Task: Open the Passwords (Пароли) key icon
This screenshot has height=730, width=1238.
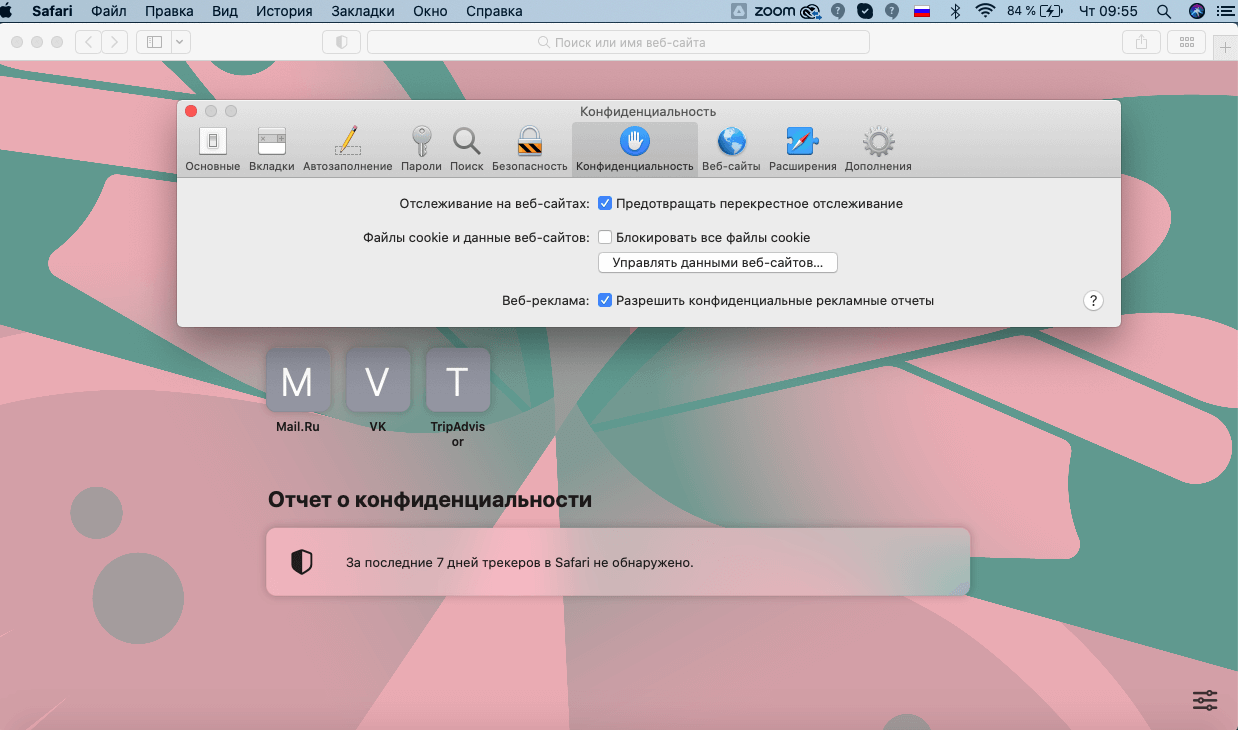Action: [421, 142]
